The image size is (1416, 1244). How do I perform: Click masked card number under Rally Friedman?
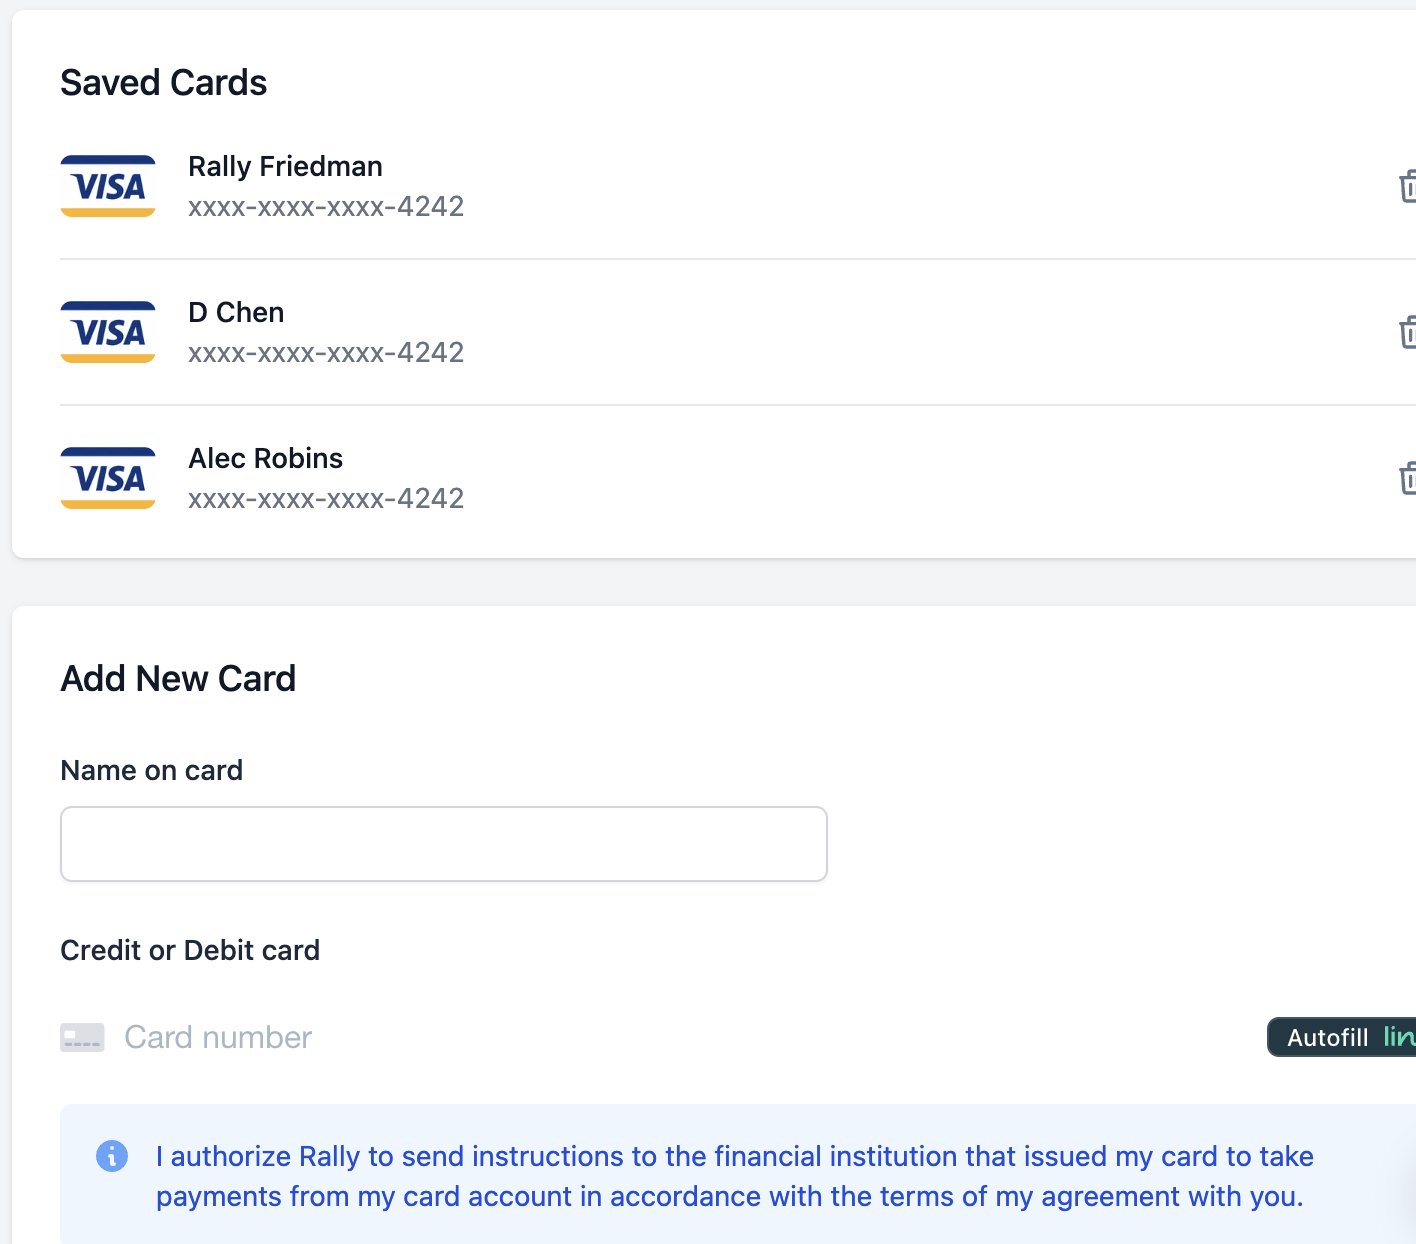tap(326, 206)
